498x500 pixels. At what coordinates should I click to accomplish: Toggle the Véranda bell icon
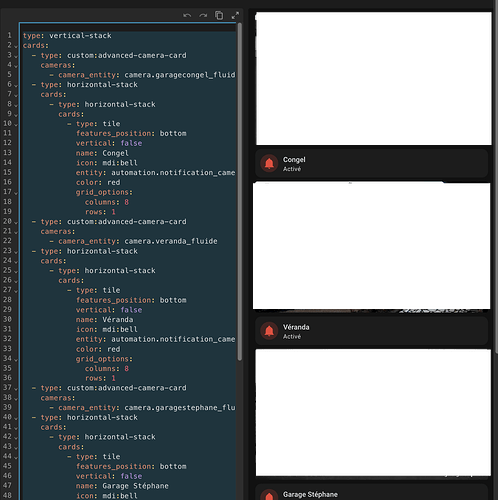(x=269, y=331)
